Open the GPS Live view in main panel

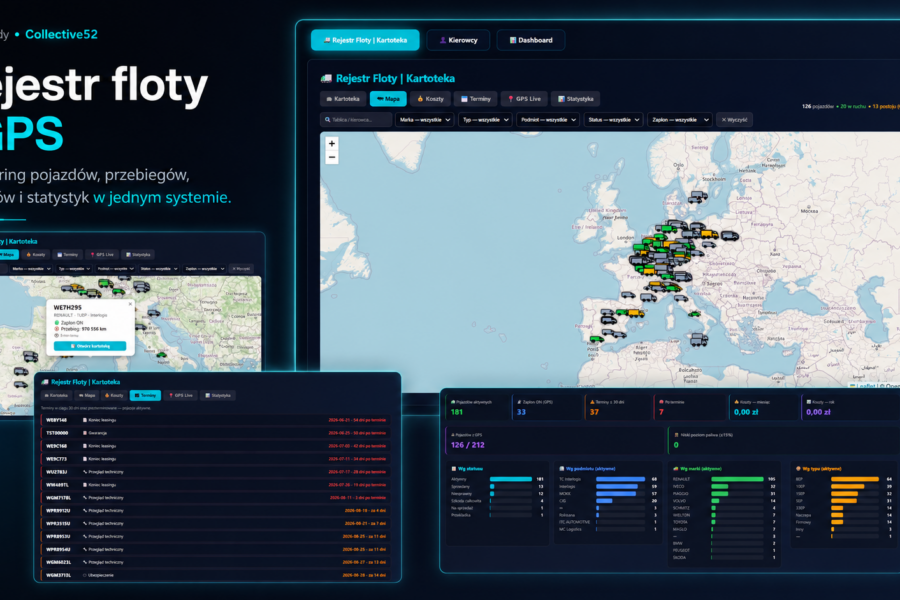[x=525, y=99]
